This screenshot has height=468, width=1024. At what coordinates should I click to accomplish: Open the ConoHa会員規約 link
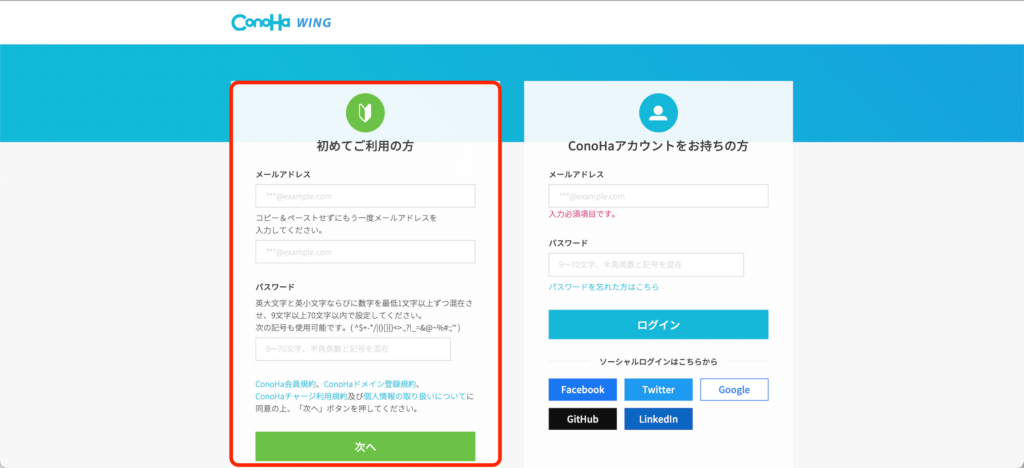[286, 384]
